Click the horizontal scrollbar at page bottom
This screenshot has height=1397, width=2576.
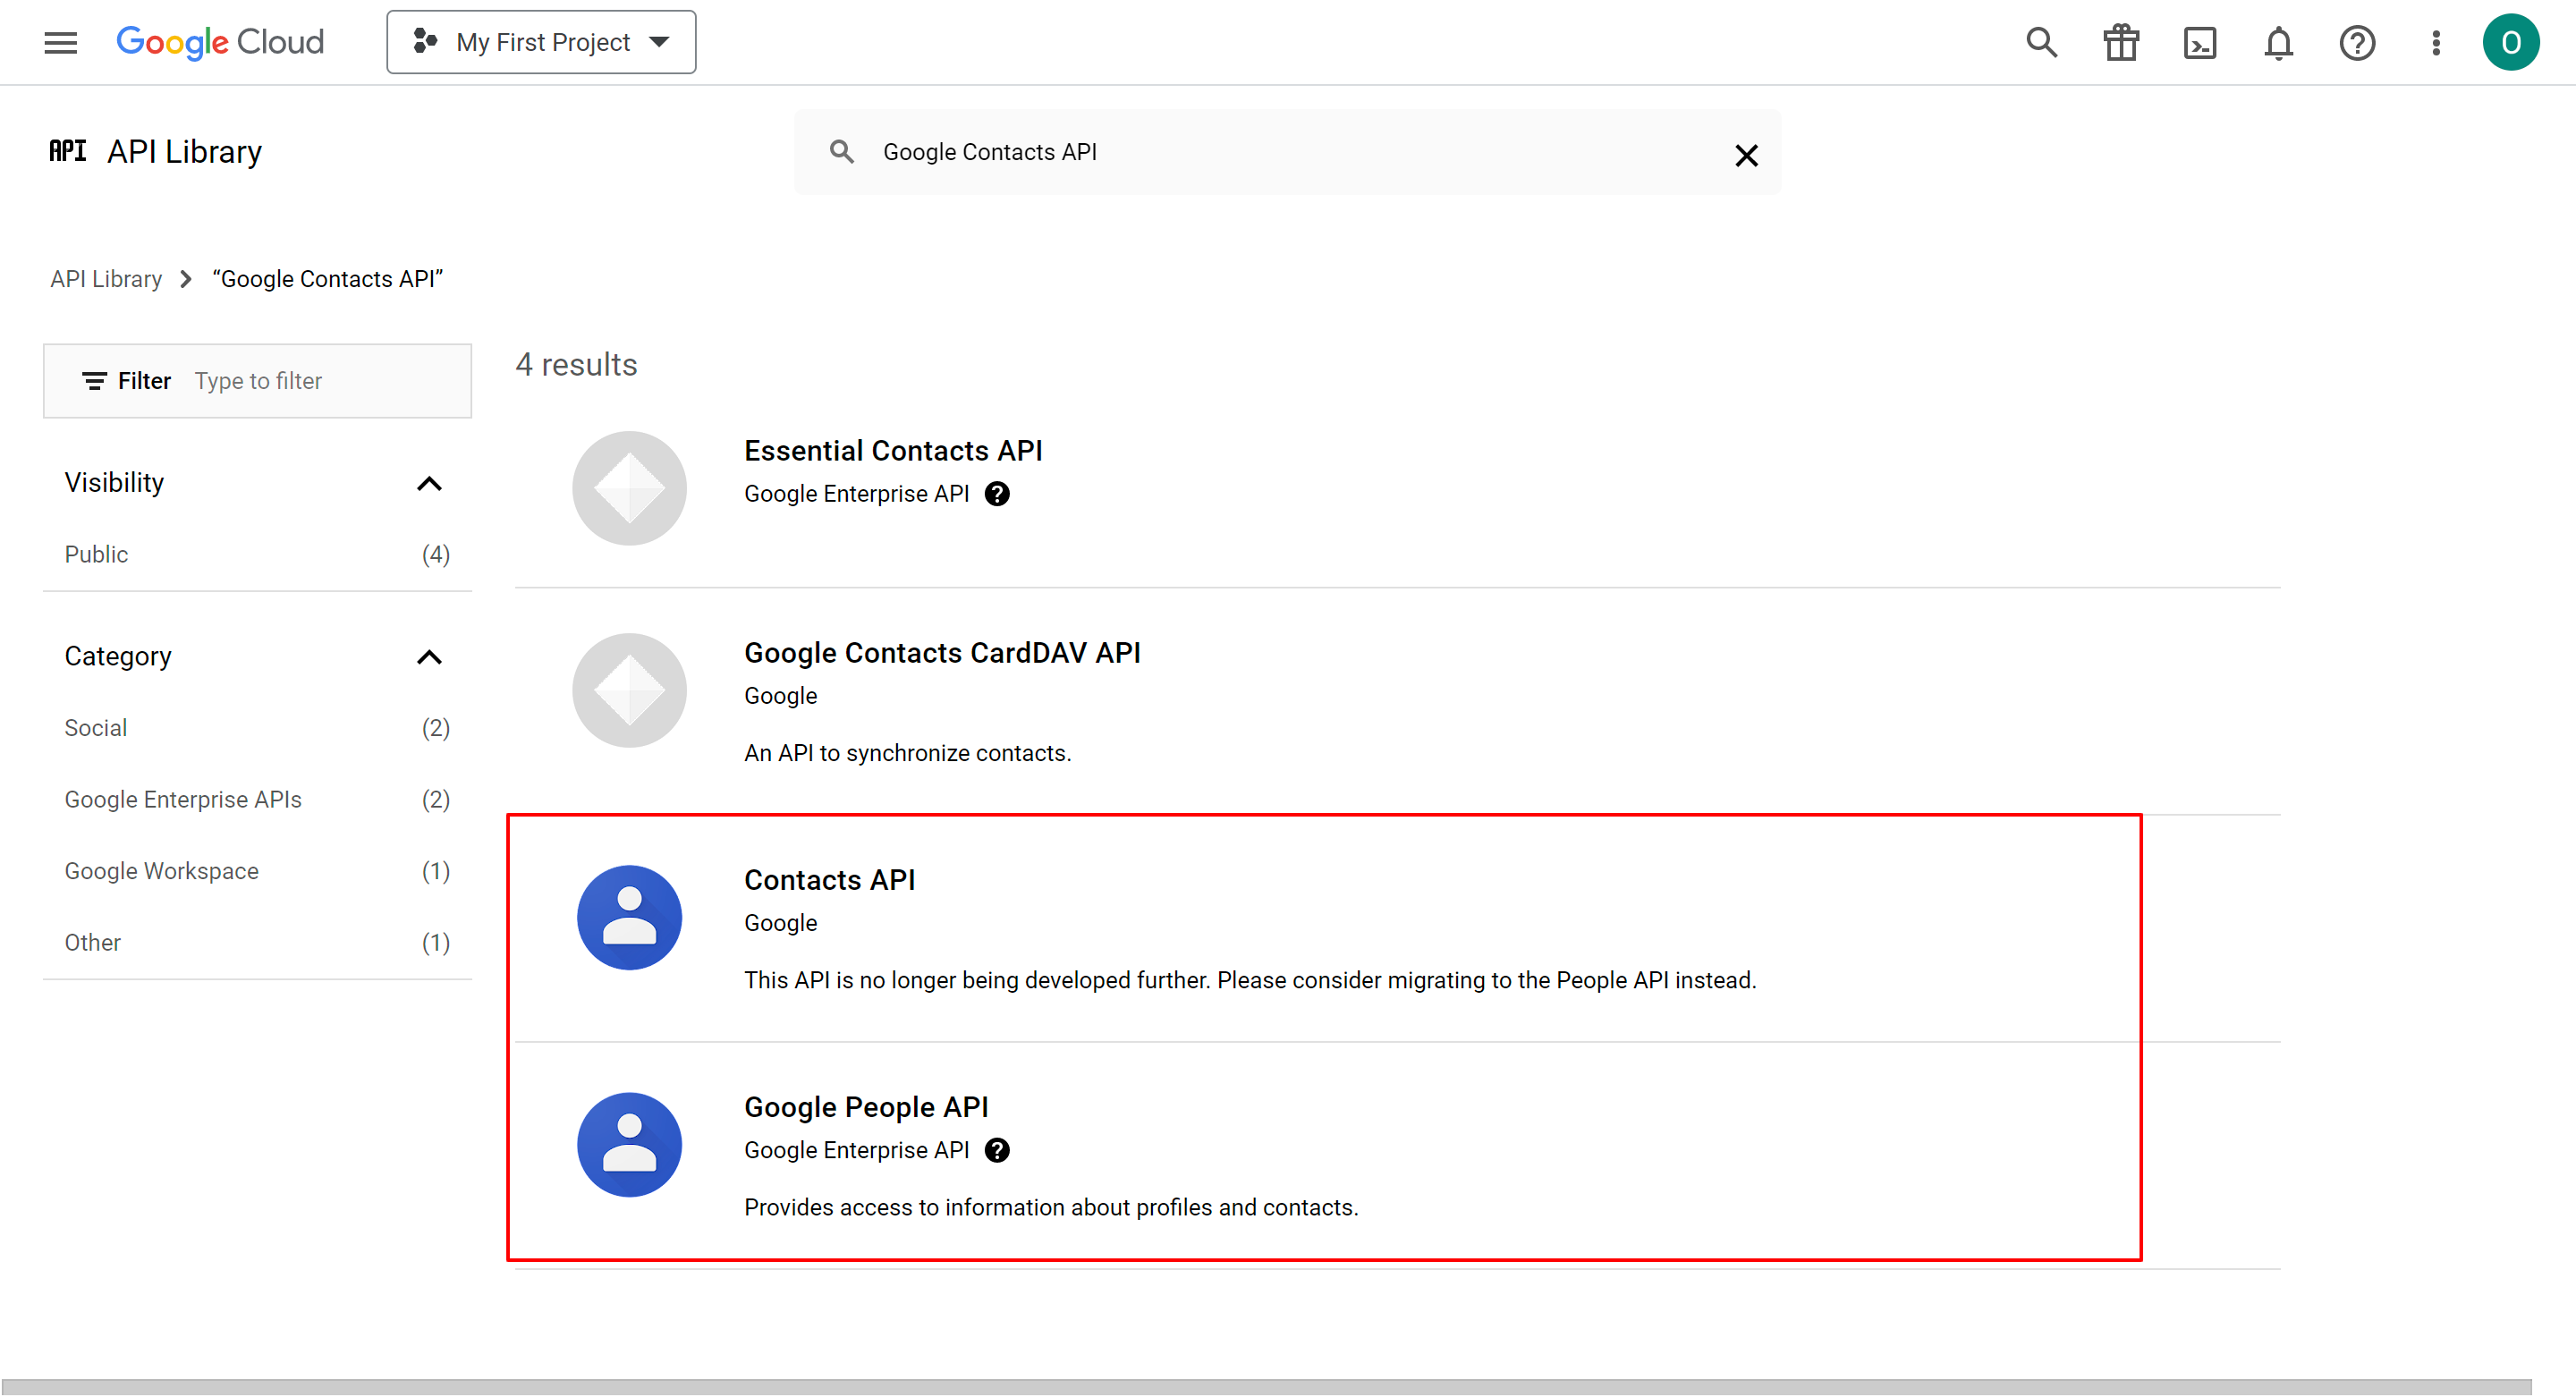point(1266,1387)
